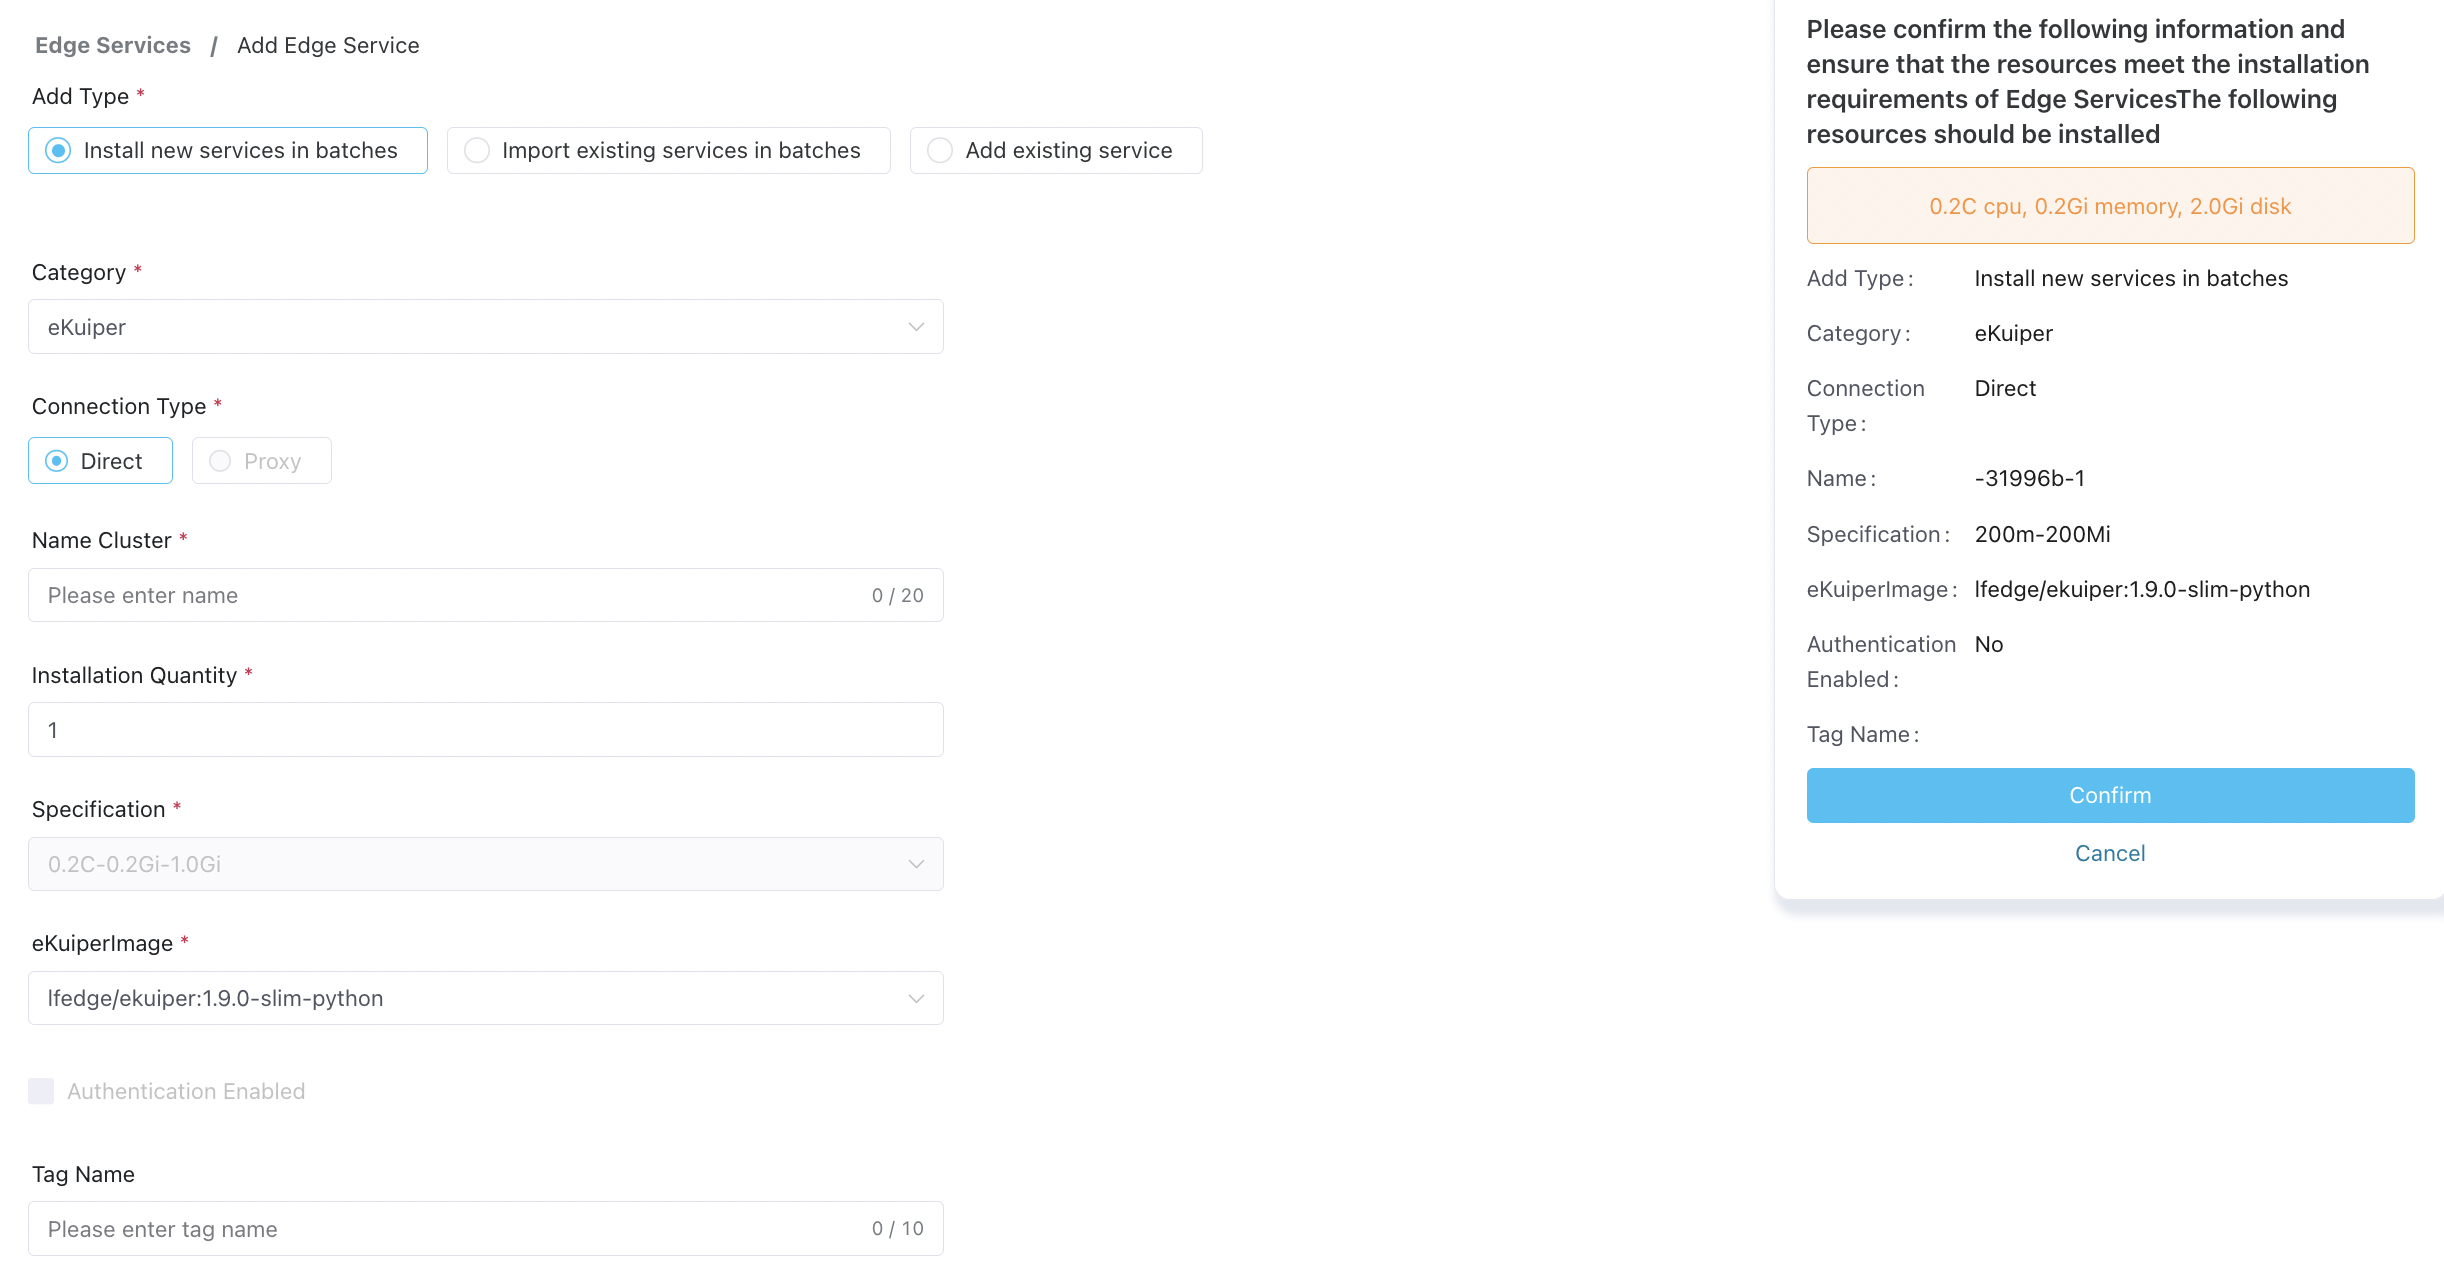Viewport: 2444px width, 1278px height.
Task: Focus the Name Cluster input field
Action: click(486, 595)
